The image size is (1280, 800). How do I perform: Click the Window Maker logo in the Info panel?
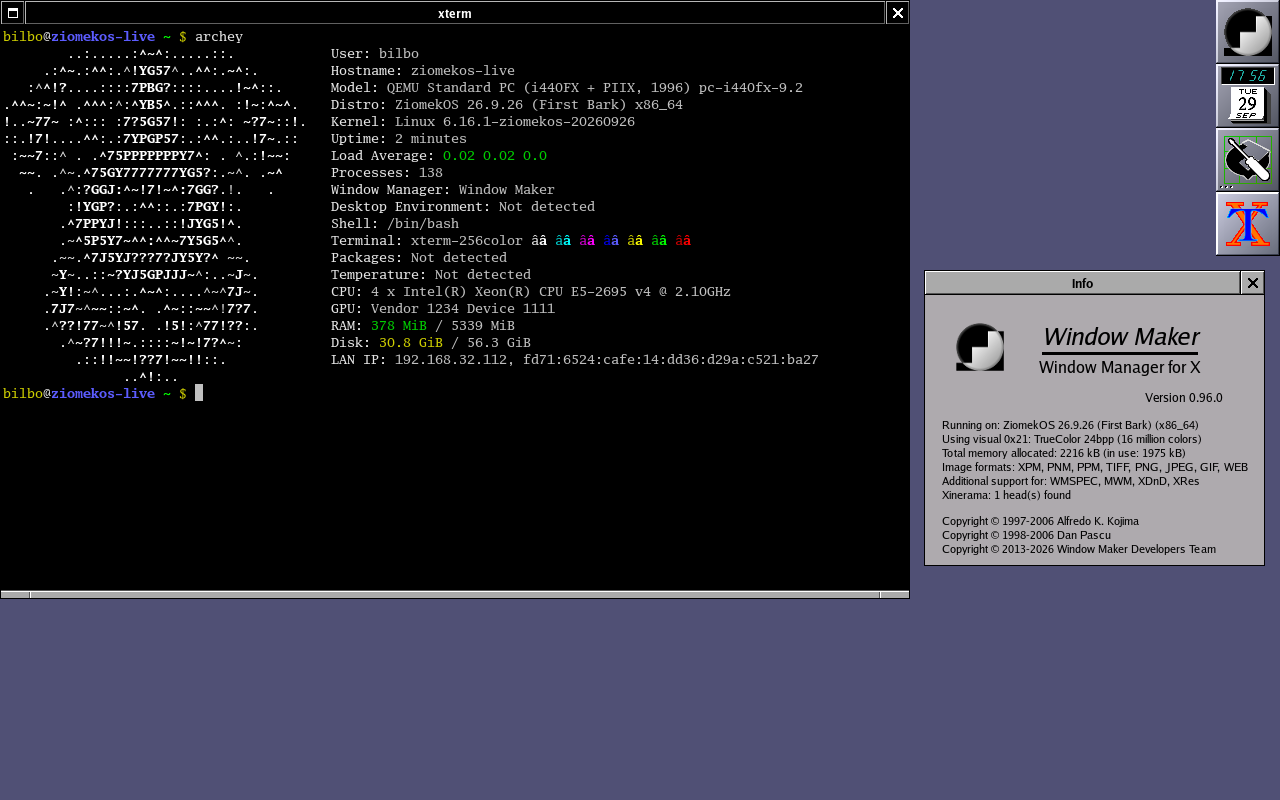[x=980, y=347]
